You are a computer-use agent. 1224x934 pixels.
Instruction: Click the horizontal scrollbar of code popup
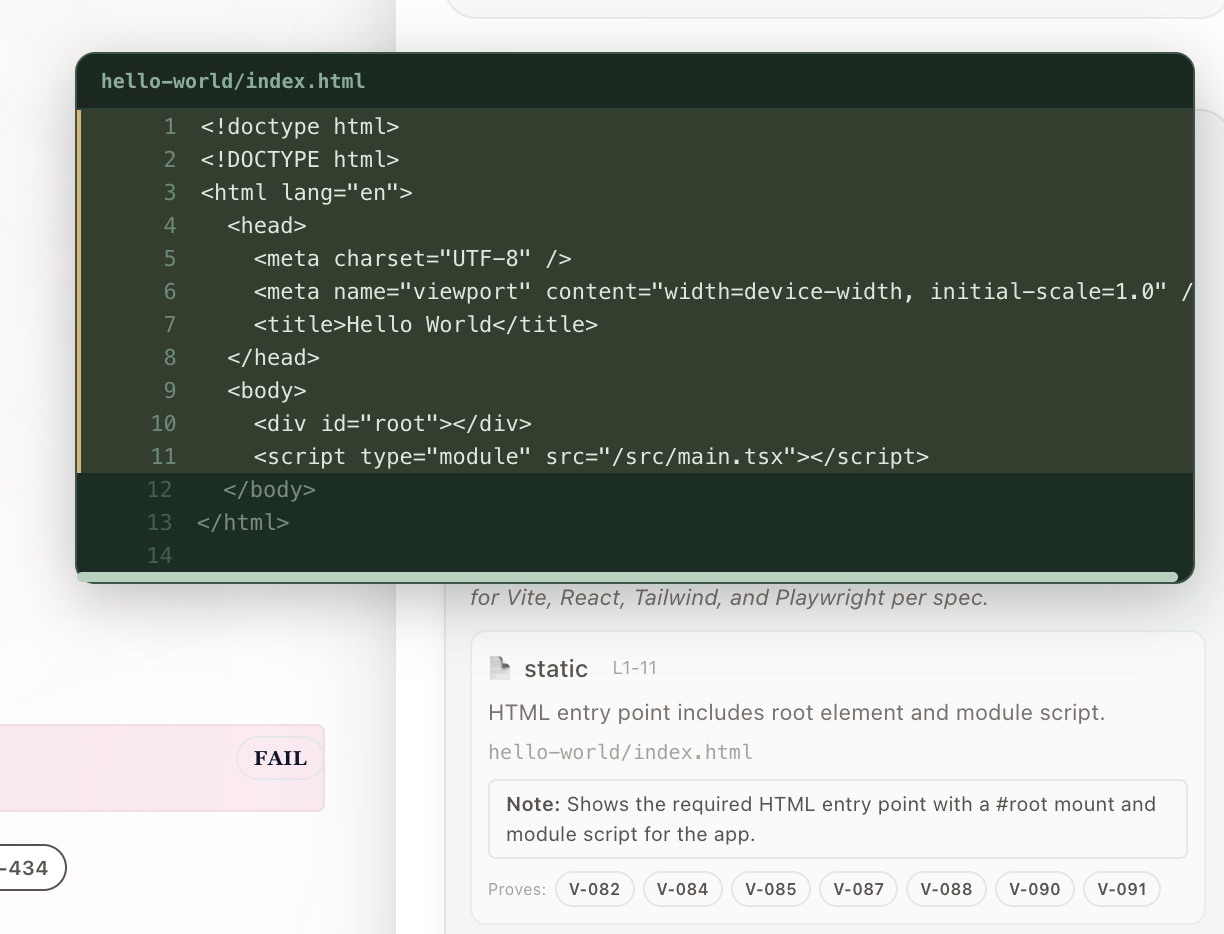click(x=627, y=577)
